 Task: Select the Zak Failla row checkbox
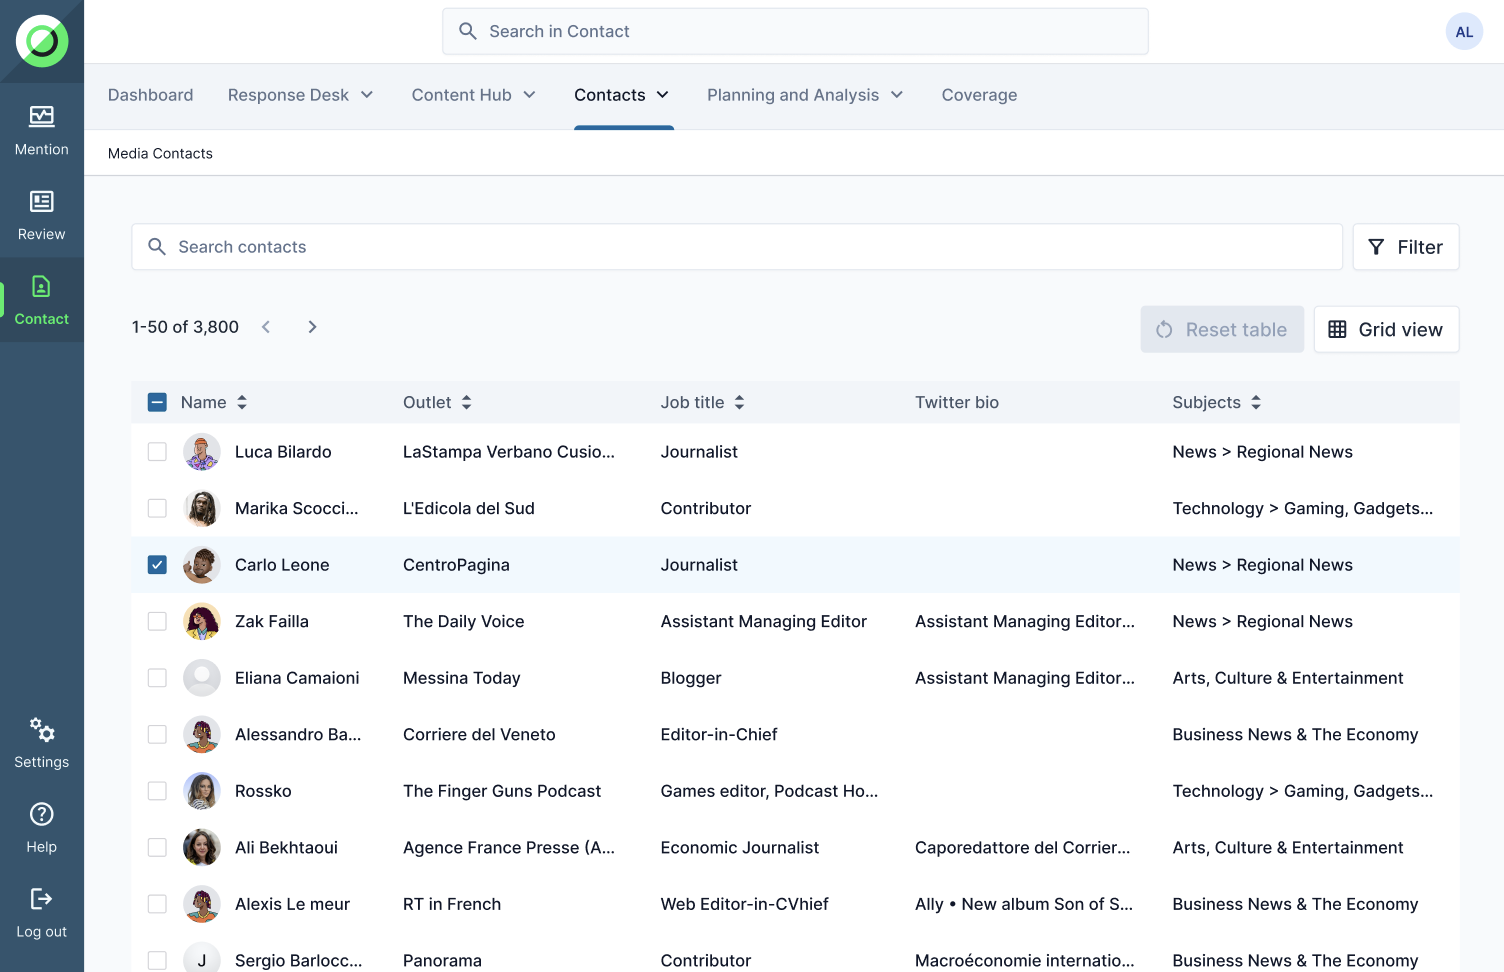tap(157, 621)
